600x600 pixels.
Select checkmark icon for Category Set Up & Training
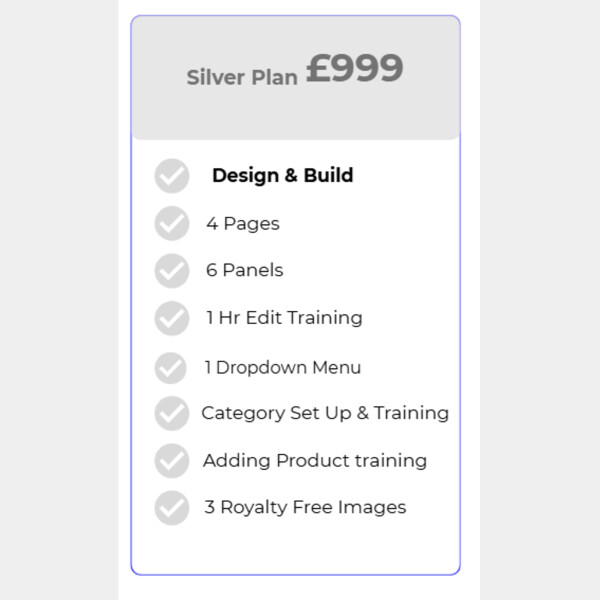click(x=172, y=413)
